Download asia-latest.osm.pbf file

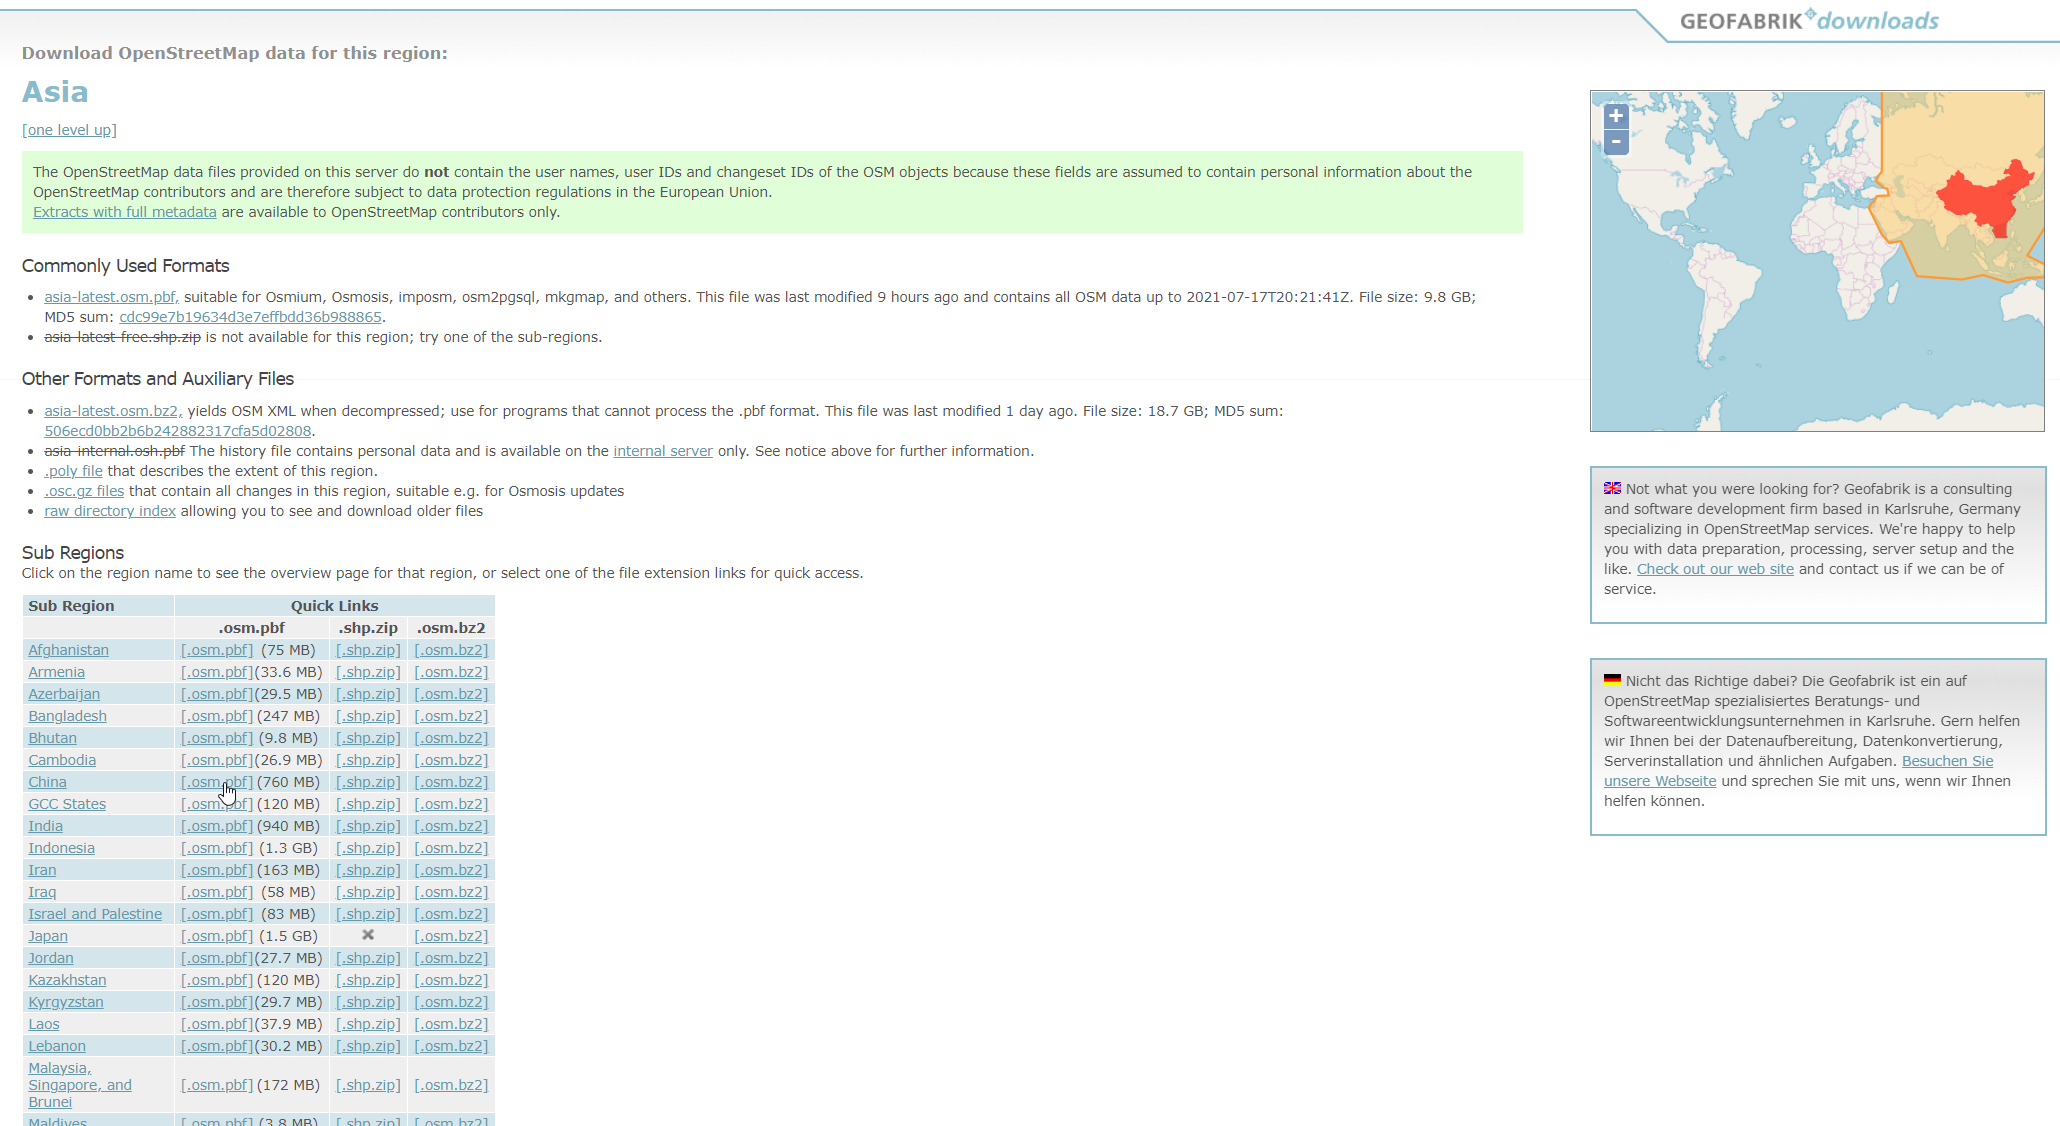point(111,297)
